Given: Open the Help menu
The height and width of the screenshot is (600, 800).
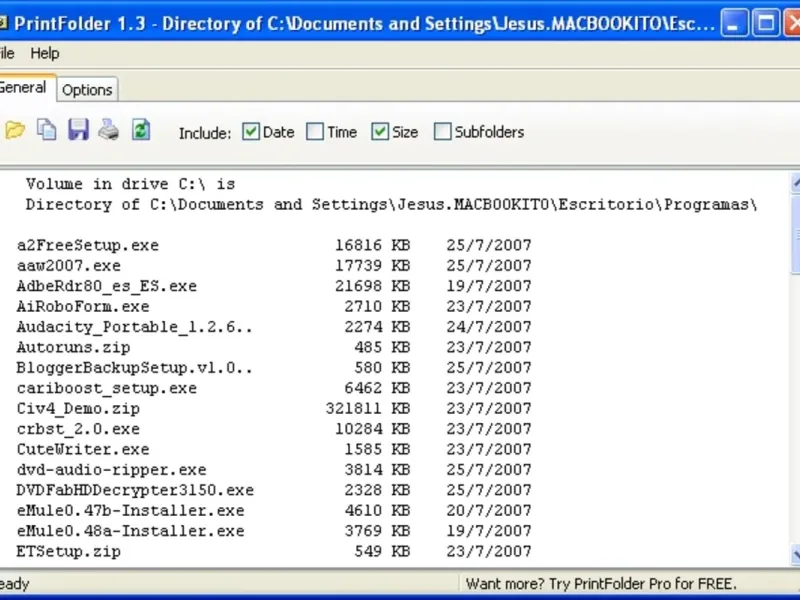Looking at the screenshot, I should pyautogui.click(x=44, y=53).
